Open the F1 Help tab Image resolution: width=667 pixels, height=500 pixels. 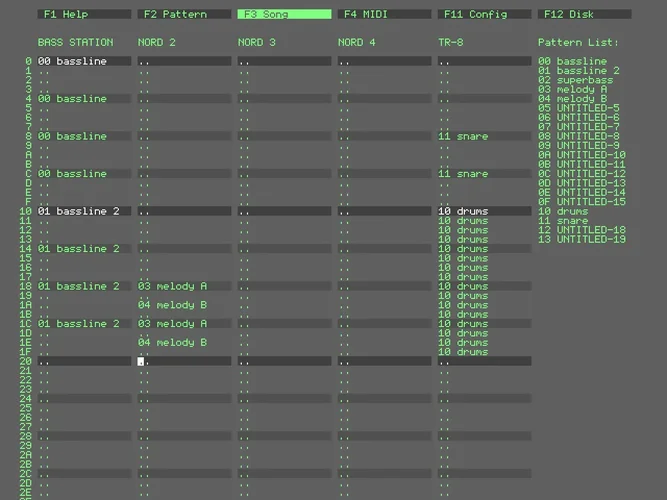[x=84, y=14]
